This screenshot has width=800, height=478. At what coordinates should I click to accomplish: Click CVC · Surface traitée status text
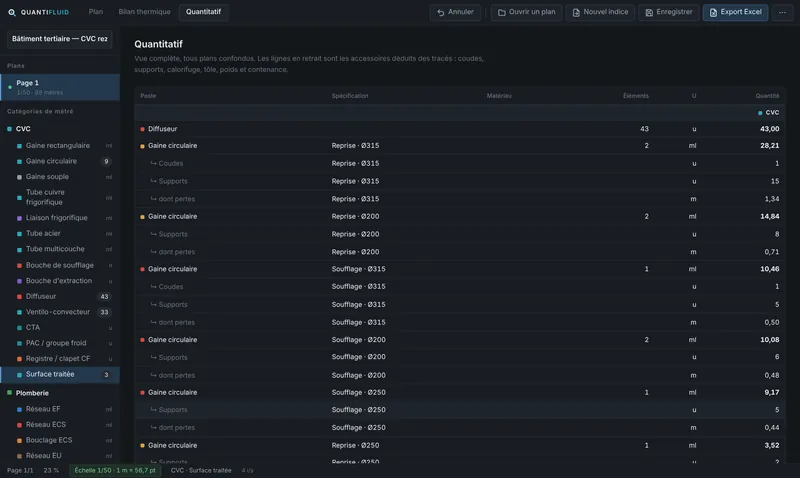point(201,470)
